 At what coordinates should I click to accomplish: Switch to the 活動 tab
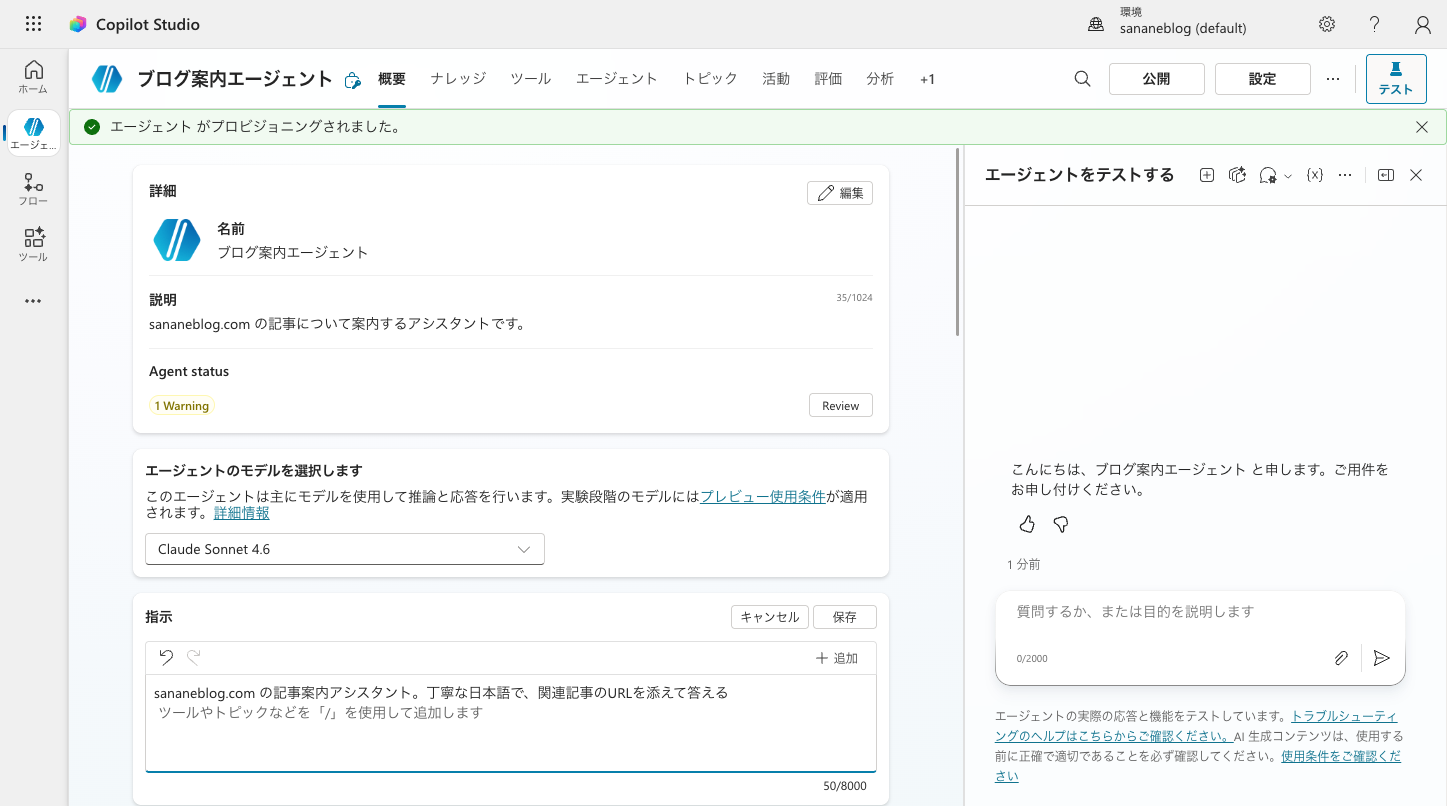[776, 79]
